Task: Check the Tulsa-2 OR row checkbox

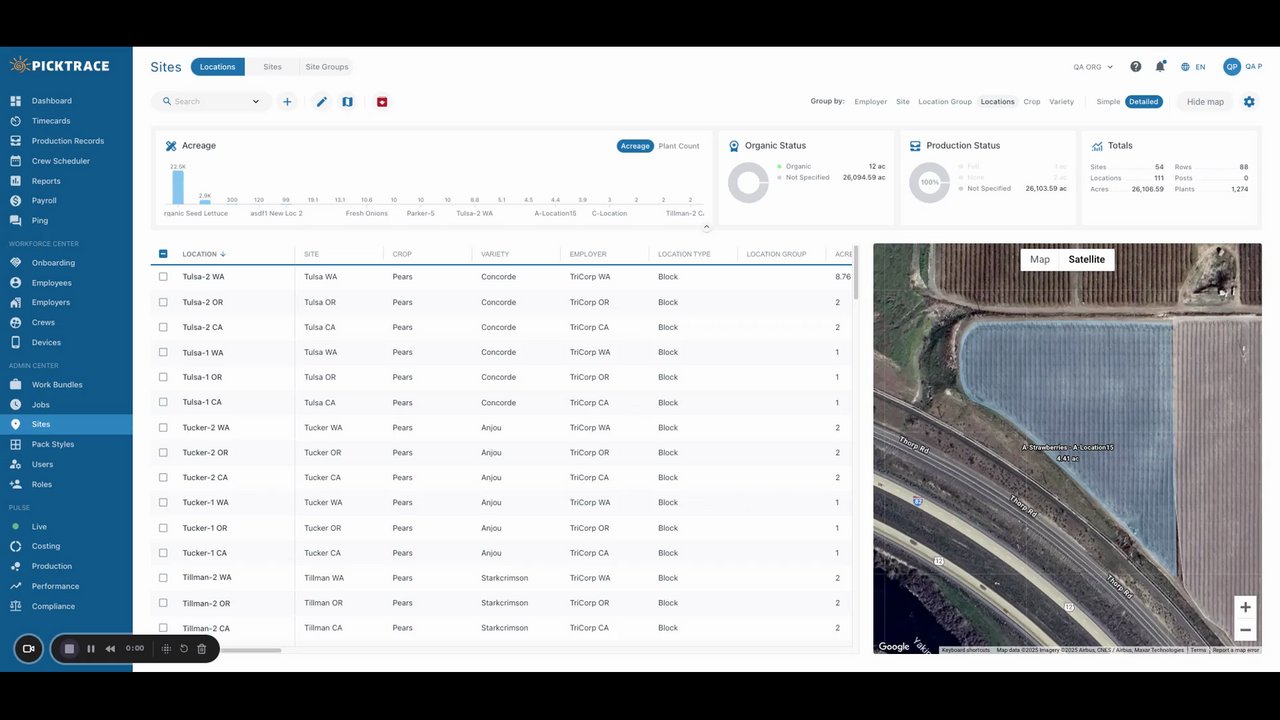Action: click(163, 302)
